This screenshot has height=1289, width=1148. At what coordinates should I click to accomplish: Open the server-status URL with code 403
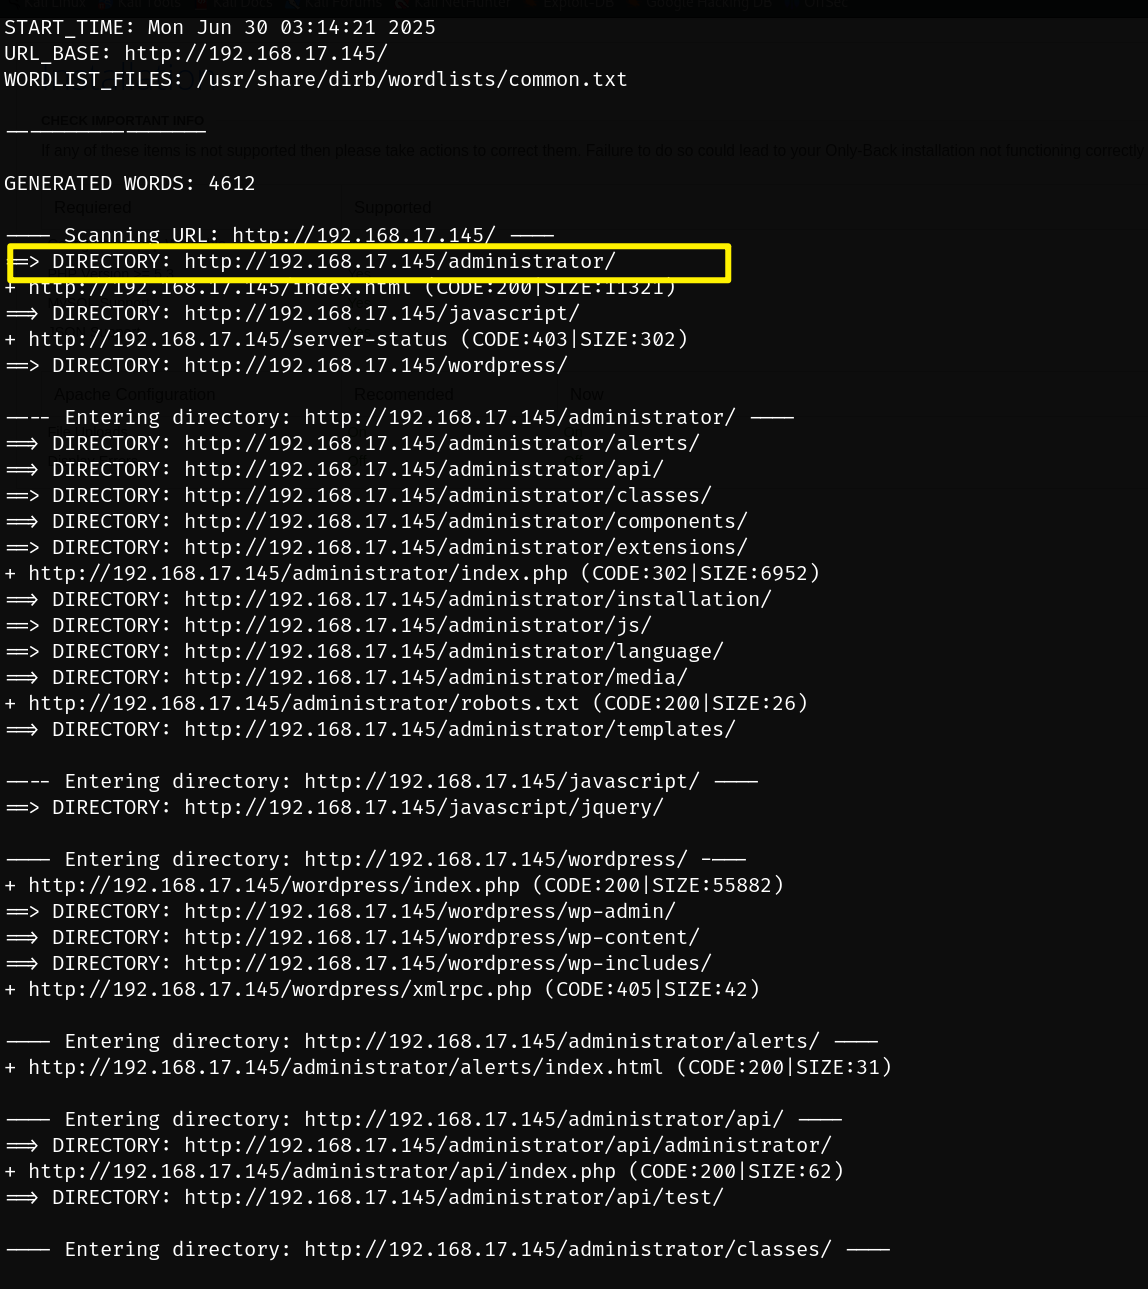(237, 340)
